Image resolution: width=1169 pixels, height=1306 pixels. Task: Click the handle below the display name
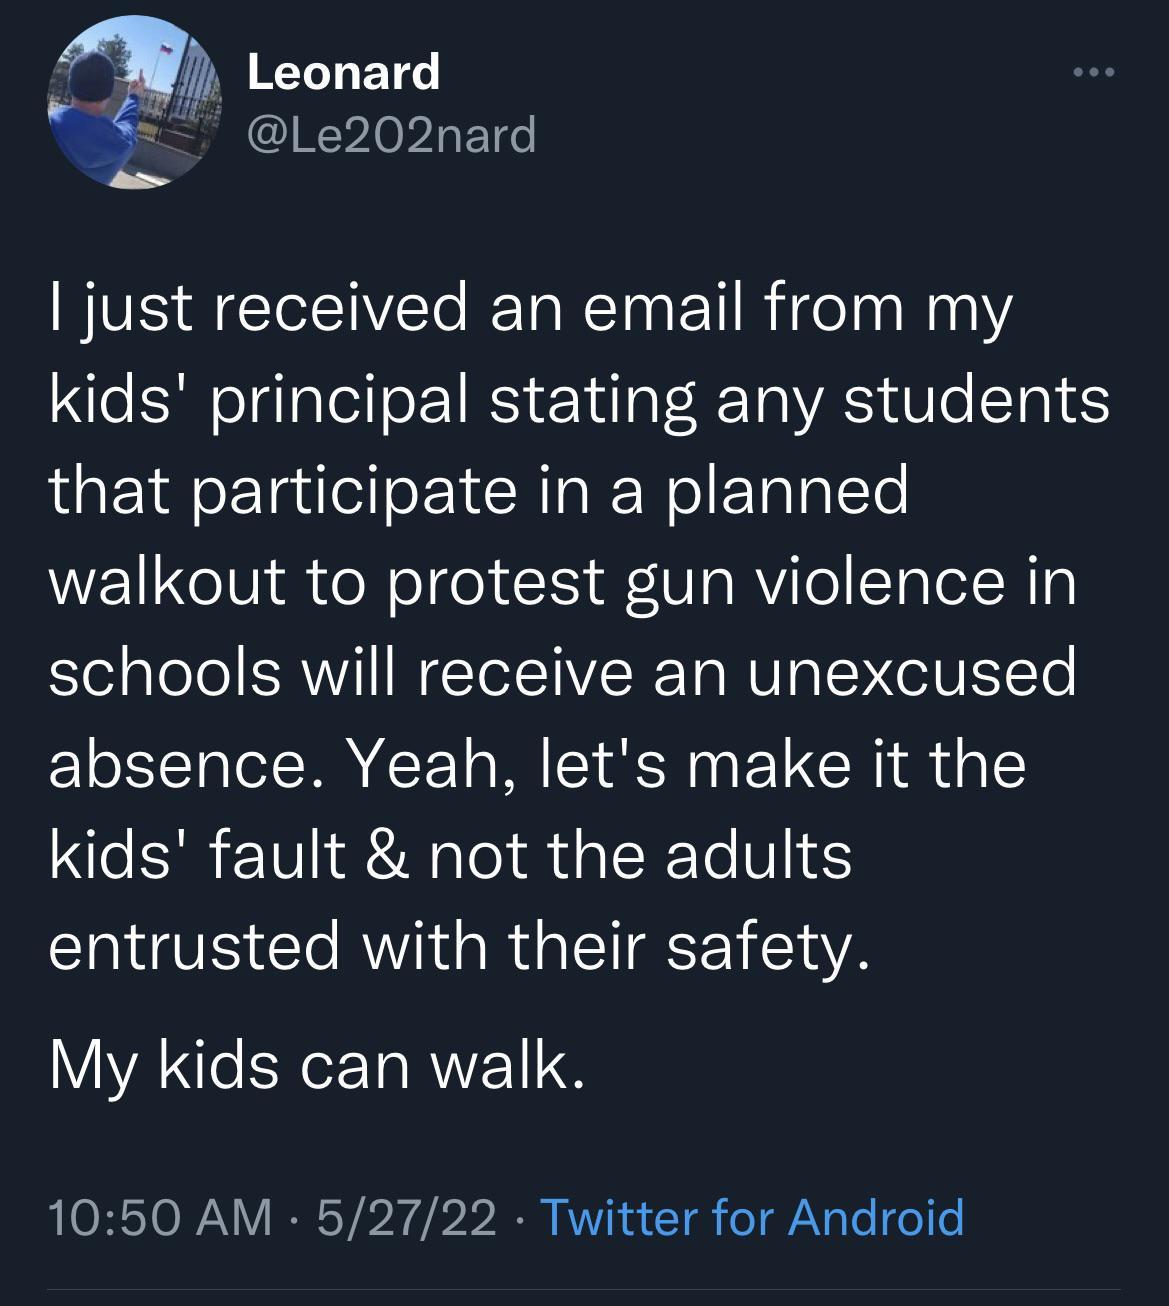[388, 135]
